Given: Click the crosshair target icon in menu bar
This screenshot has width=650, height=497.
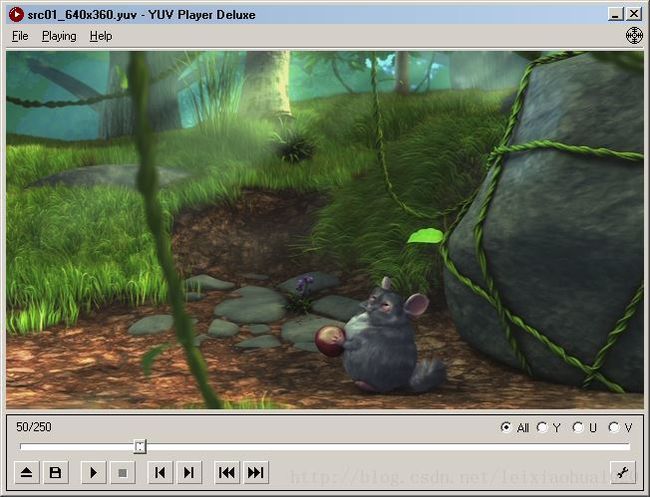Looking at the screenshot, I should 634,36.
